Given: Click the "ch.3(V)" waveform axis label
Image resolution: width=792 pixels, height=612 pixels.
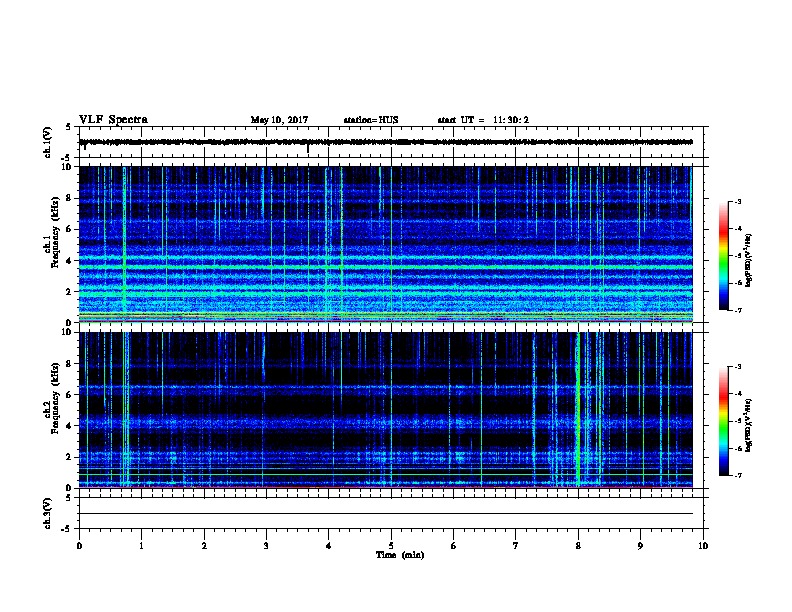Looking at the screenshot, I should pos(48,513).
